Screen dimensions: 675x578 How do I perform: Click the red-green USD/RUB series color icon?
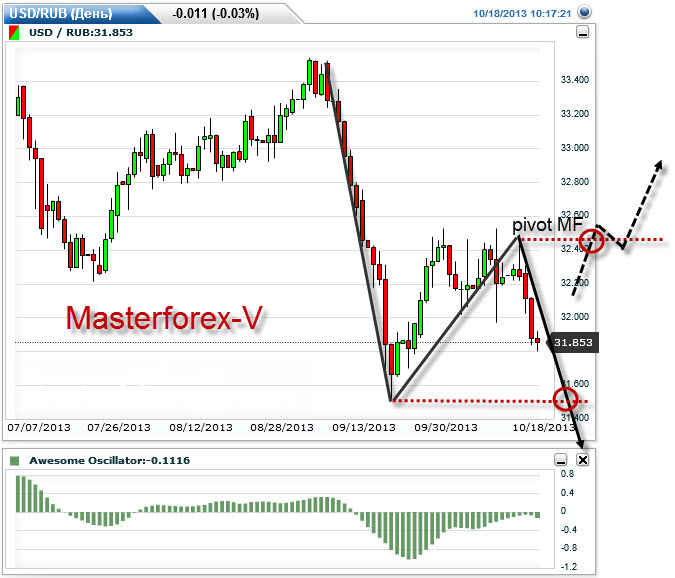14,33
